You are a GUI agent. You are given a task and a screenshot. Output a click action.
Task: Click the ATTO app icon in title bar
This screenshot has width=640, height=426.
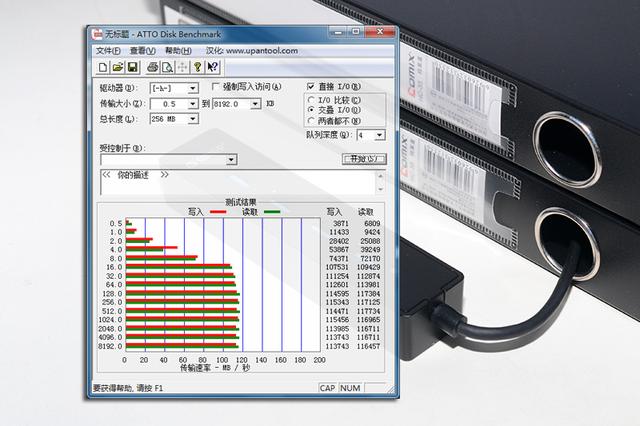[97, 34]
